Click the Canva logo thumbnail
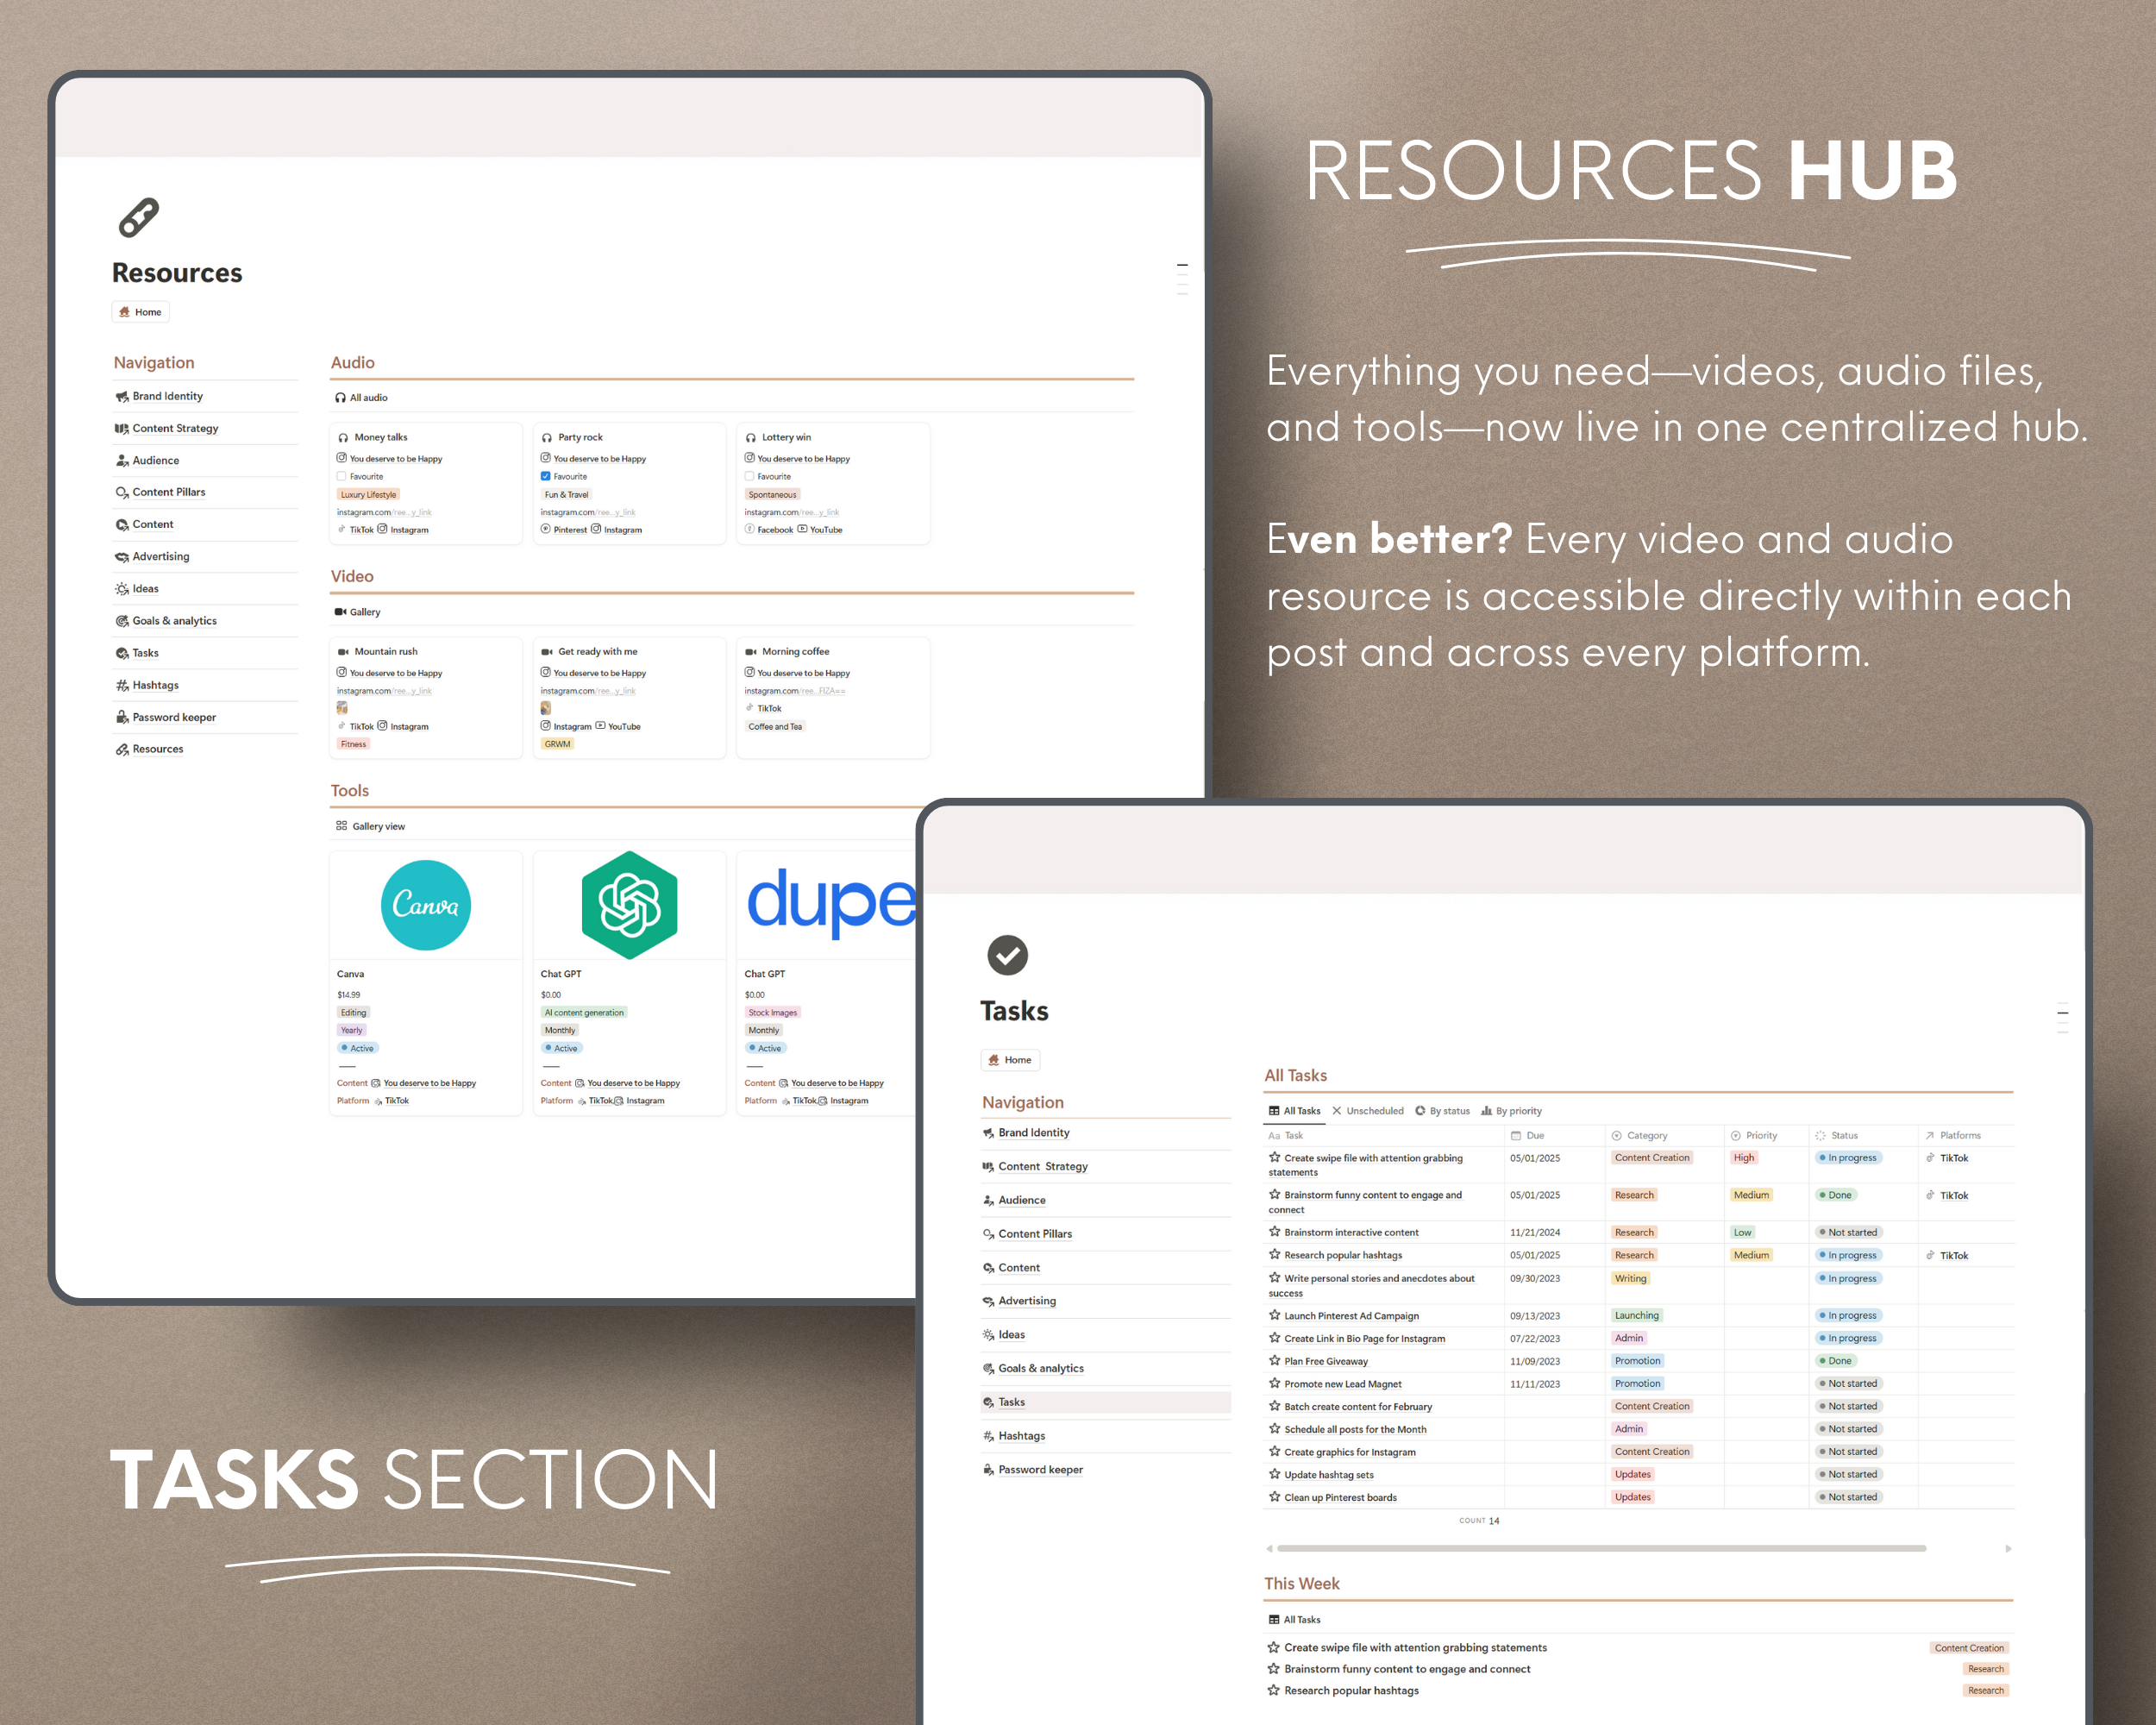The width and height of the screenshot is (2156, 1725). pyautogui.click(x=425, y=905)
